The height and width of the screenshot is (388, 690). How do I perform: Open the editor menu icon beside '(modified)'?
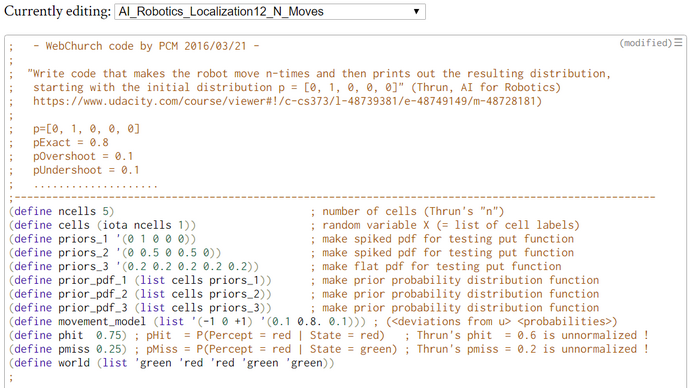click(678, 42)
